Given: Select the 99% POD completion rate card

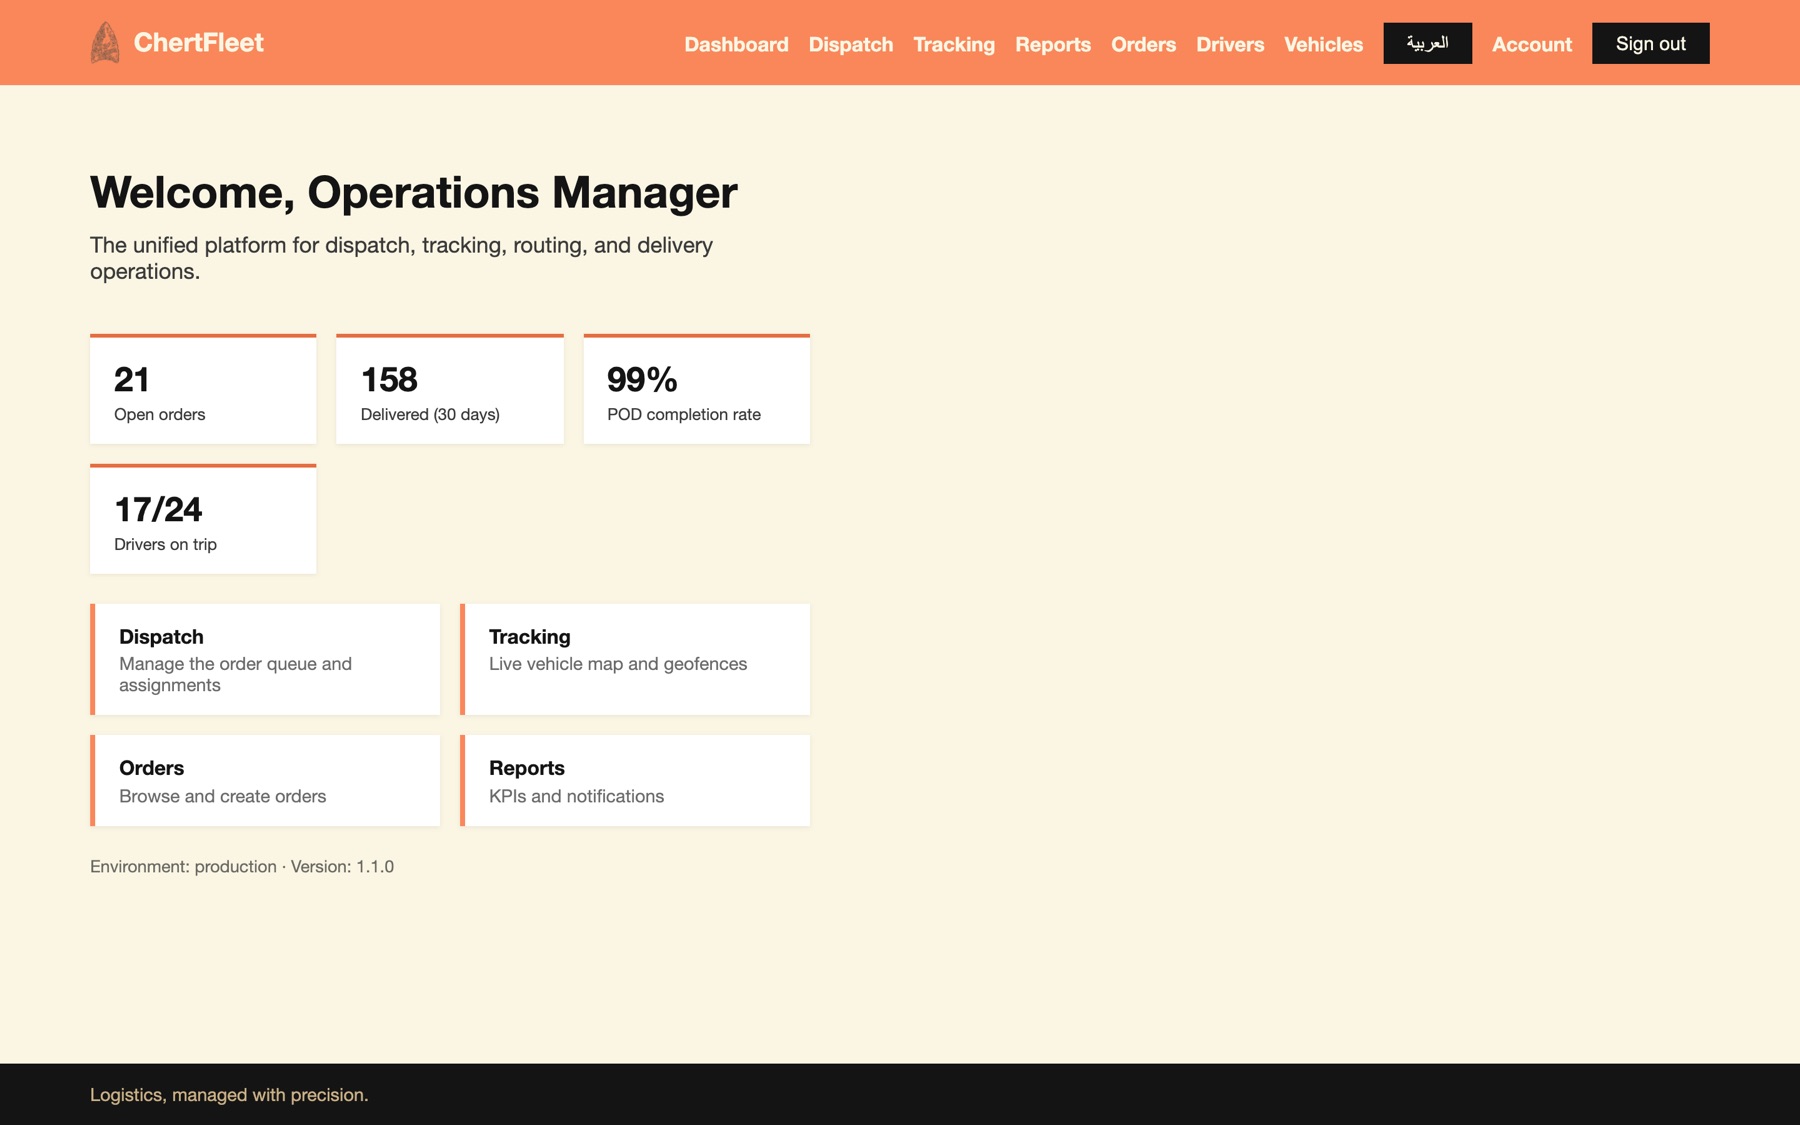Looking at the screenshot, I should pyautogui.click(x=697, y=389).
